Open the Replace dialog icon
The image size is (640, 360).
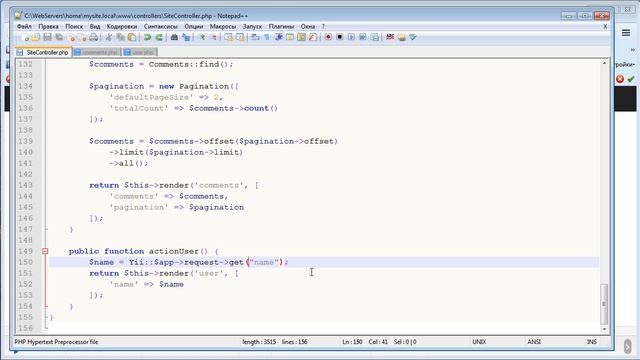point(186,38)
